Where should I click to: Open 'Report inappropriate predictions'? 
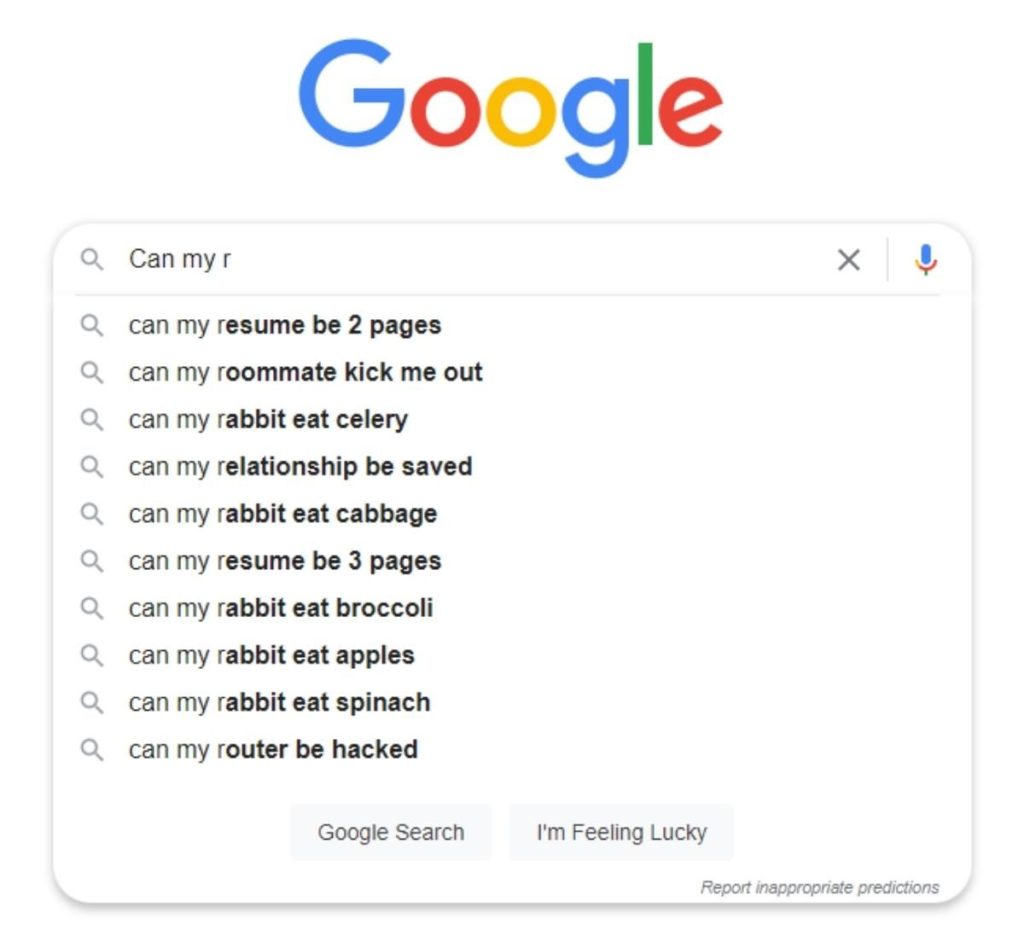click(x=820, y=887)
